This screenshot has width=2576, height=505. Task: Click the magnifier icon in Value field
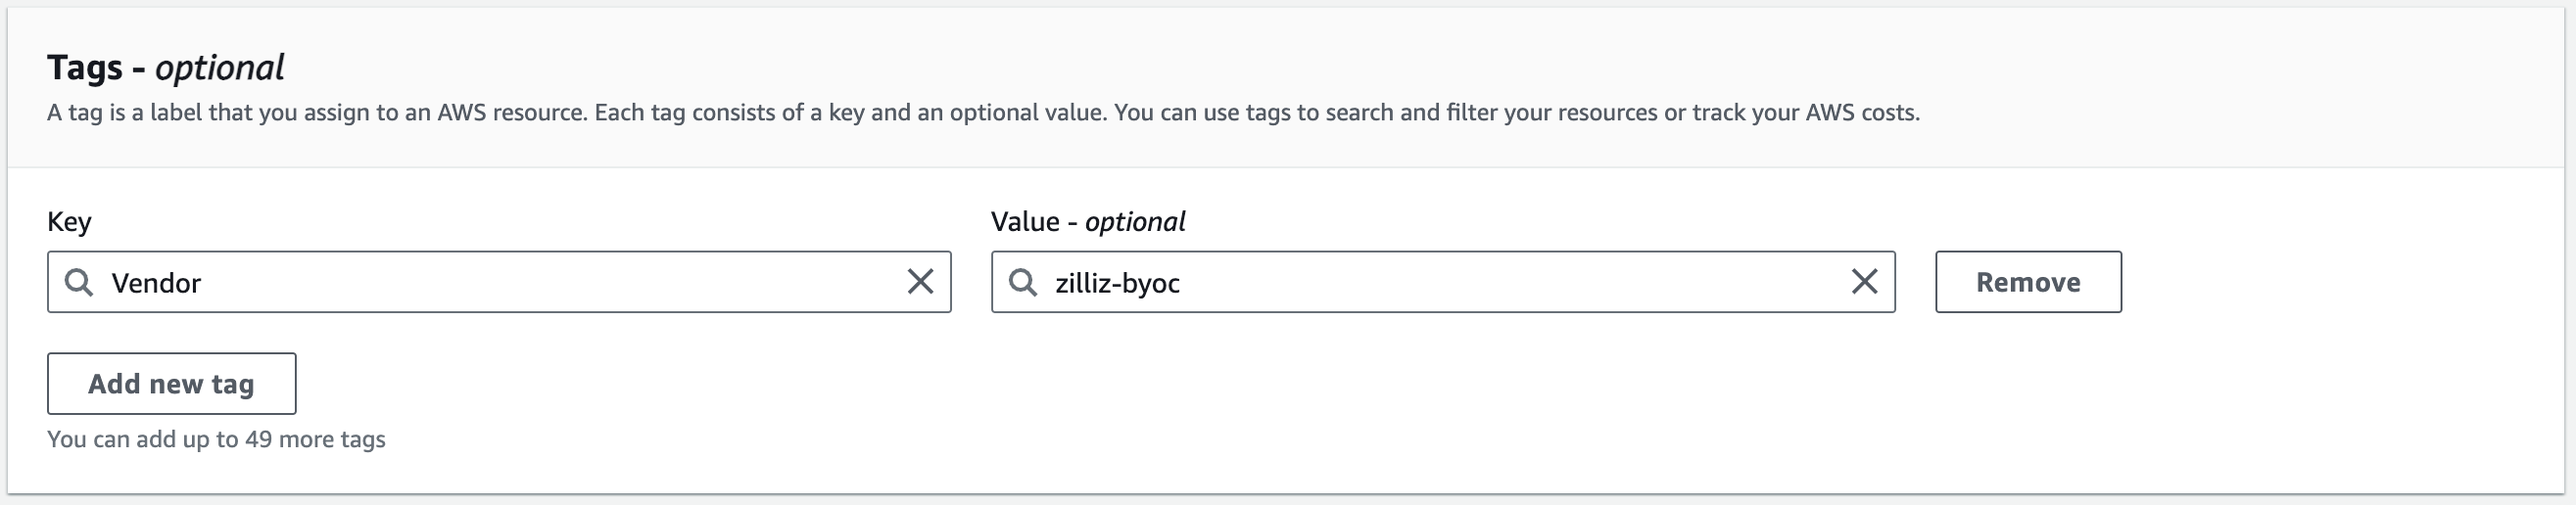[x=1022, y=283]
